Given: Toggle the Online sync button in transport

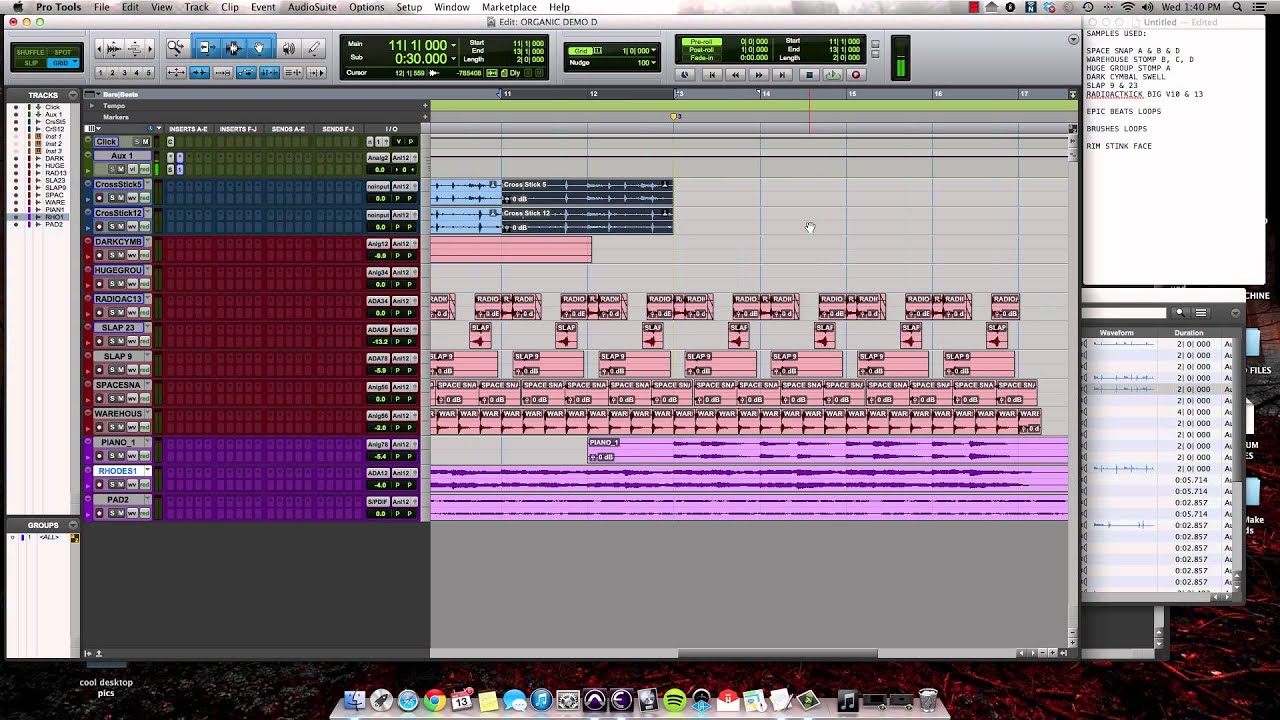Looking at the screenshot, I should (685, 75).
